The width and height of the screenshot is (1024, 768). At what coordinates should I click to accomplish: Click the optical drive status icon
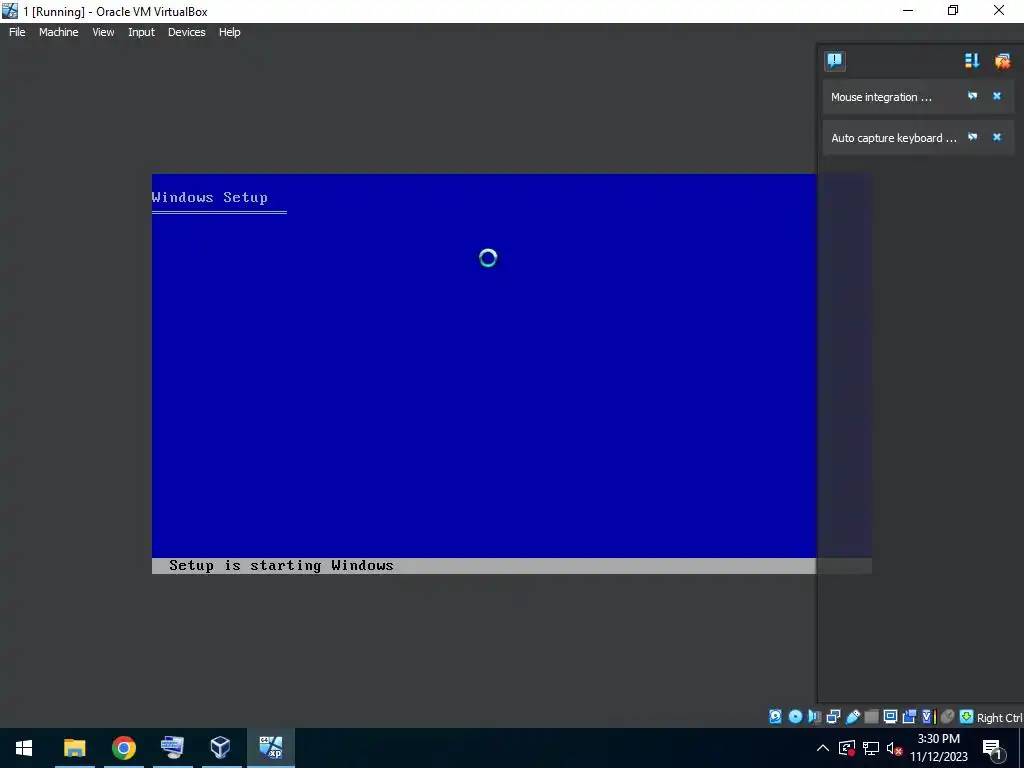tap(795, 716)
